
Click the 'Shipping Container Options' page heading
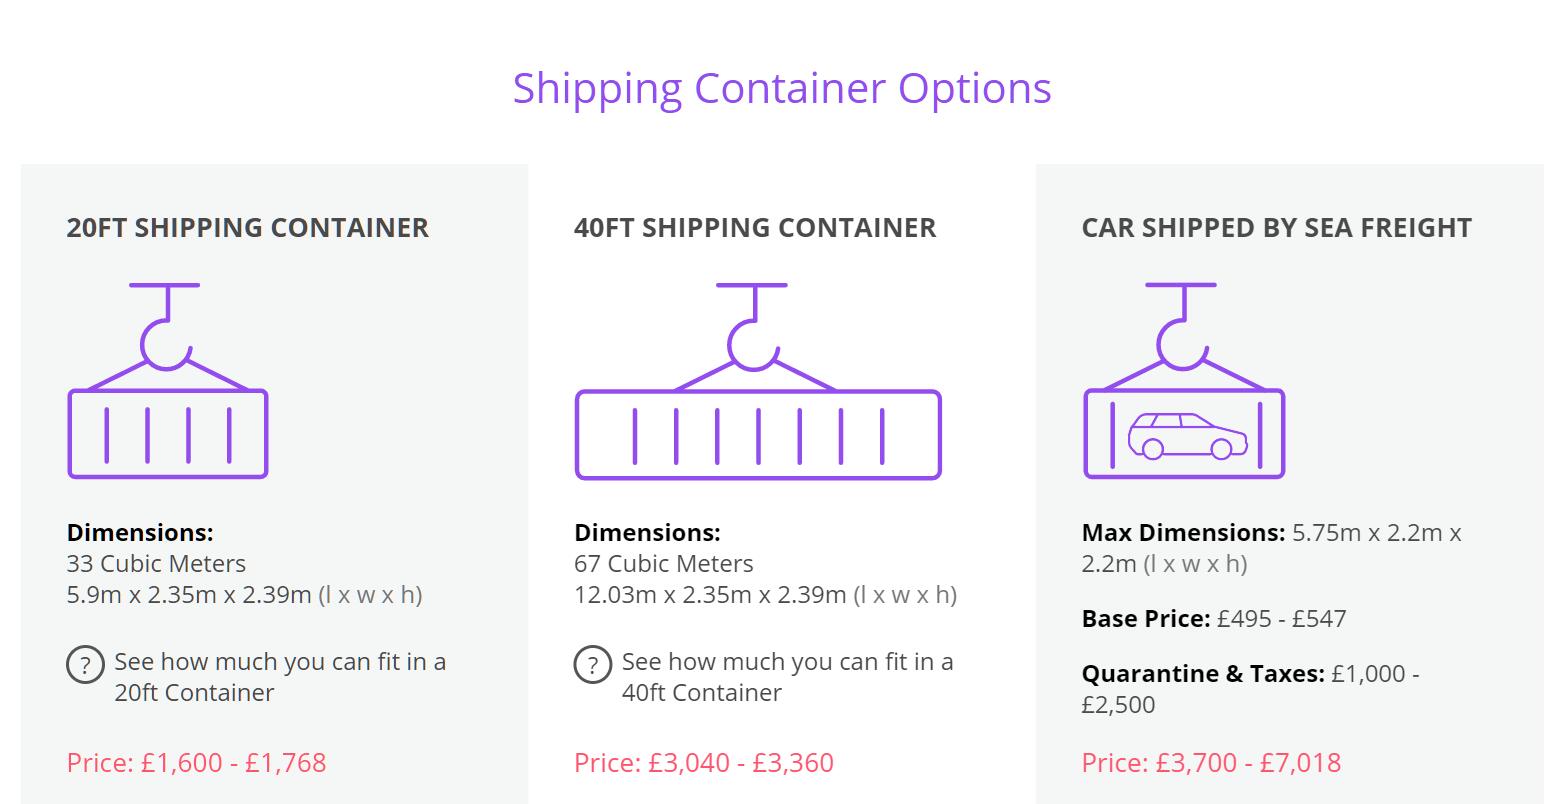781,87
